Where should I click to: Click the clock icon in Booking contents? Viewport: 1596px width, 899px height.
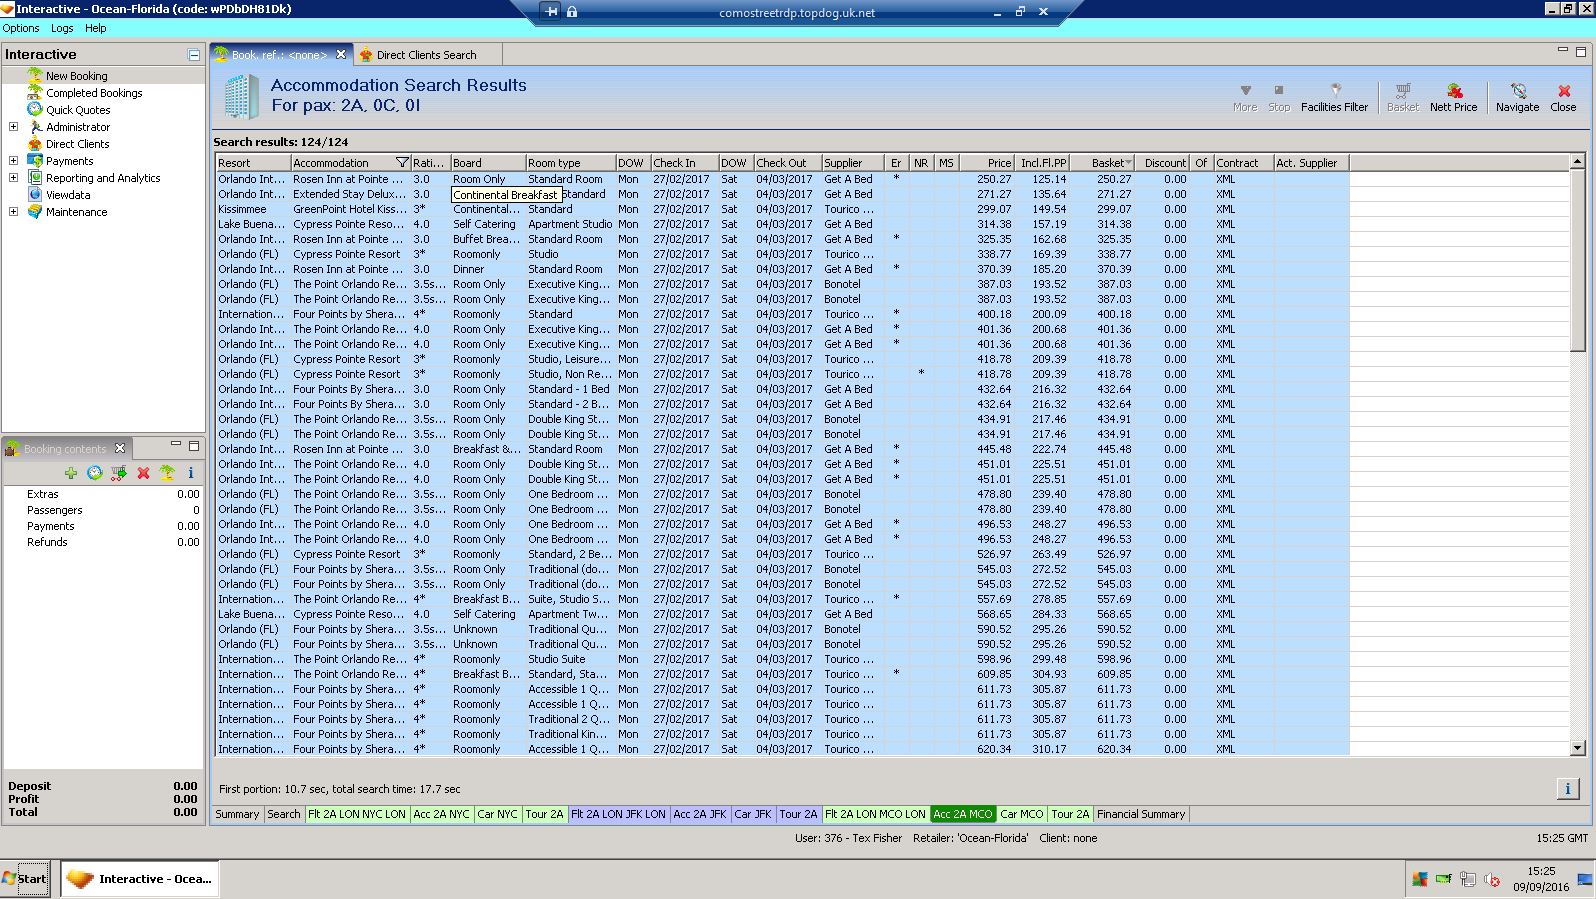click(95, 473)
